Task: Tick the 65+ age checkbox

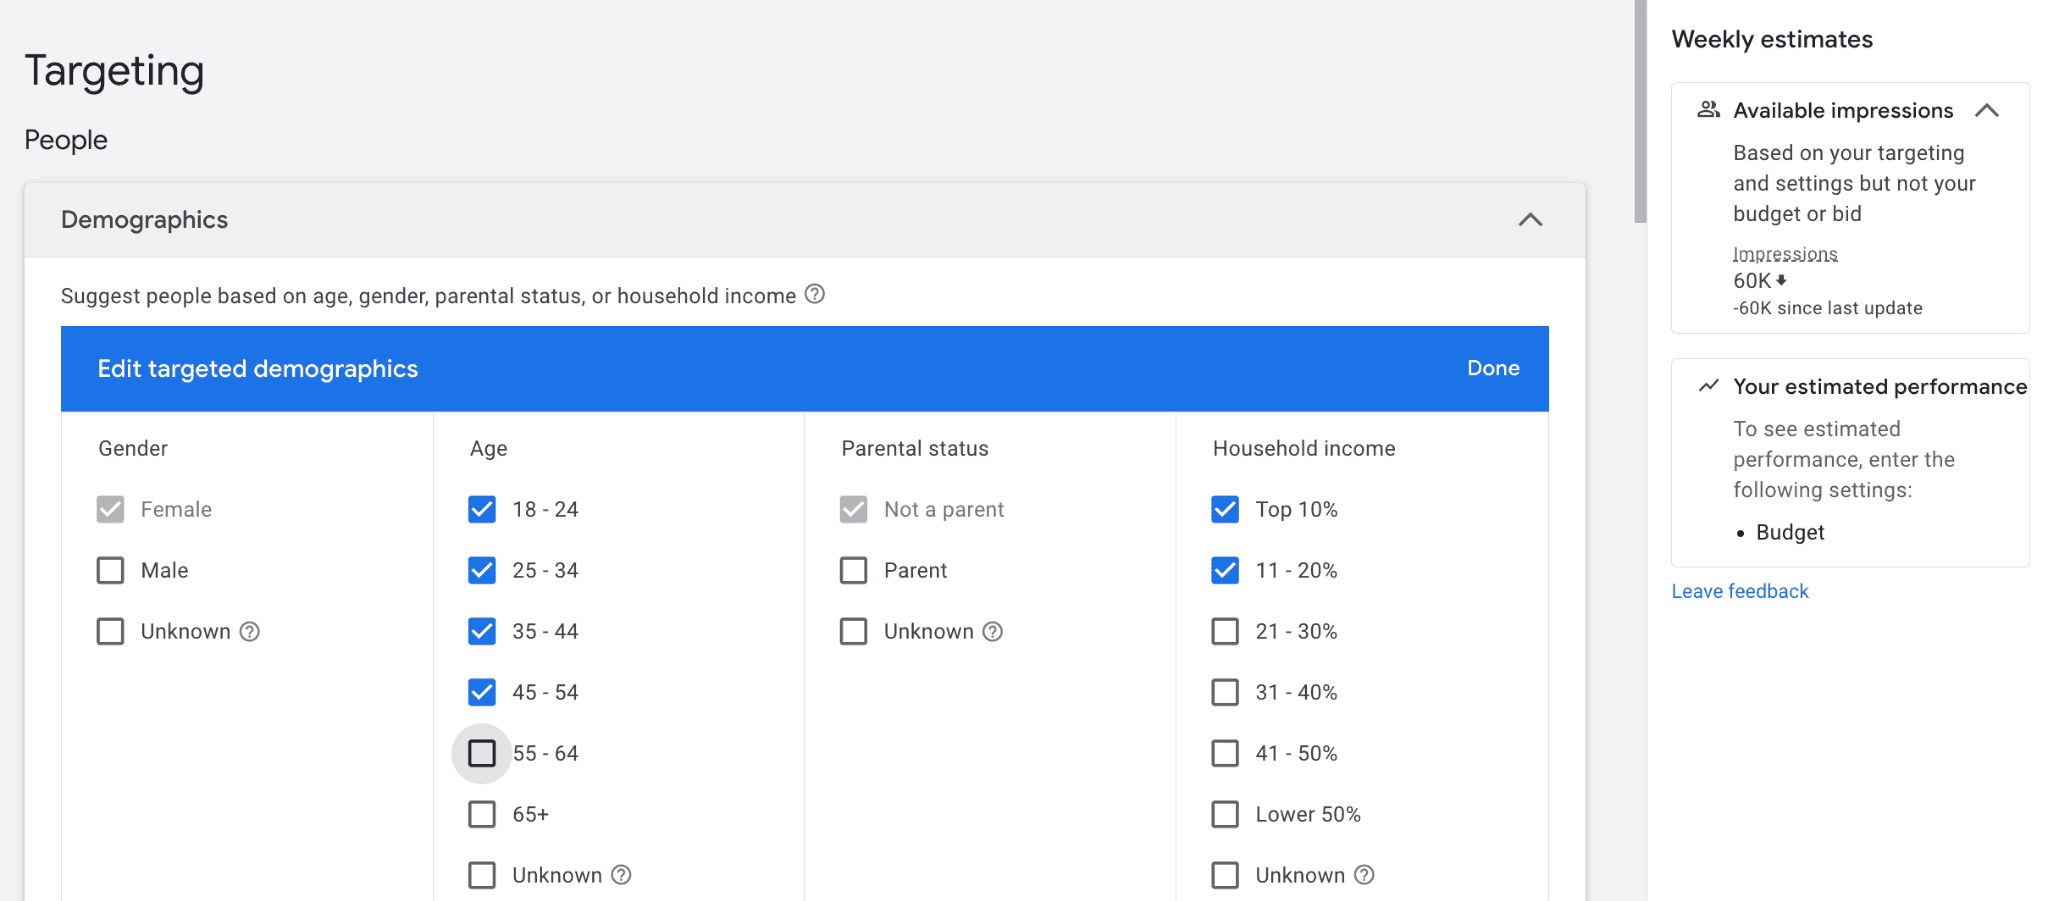Action: pyautogui.click(x=482, y=814)
